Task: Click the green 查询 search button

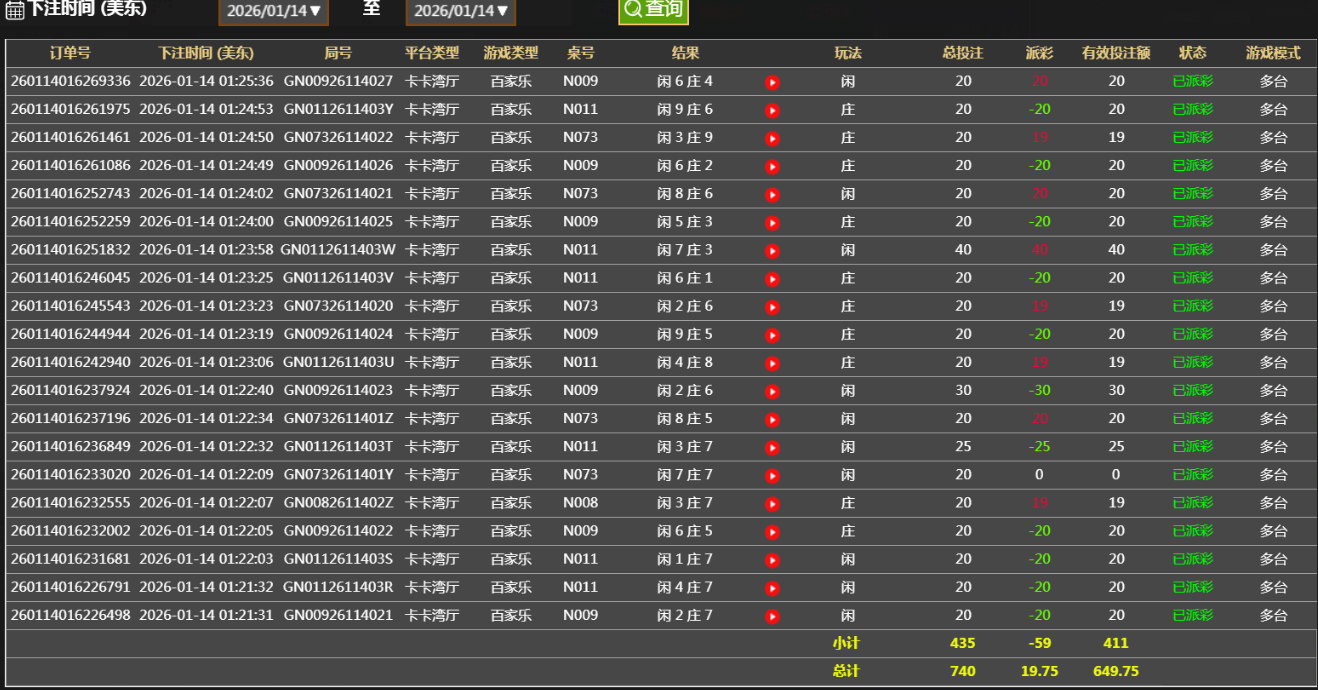Action: [653, 10]
